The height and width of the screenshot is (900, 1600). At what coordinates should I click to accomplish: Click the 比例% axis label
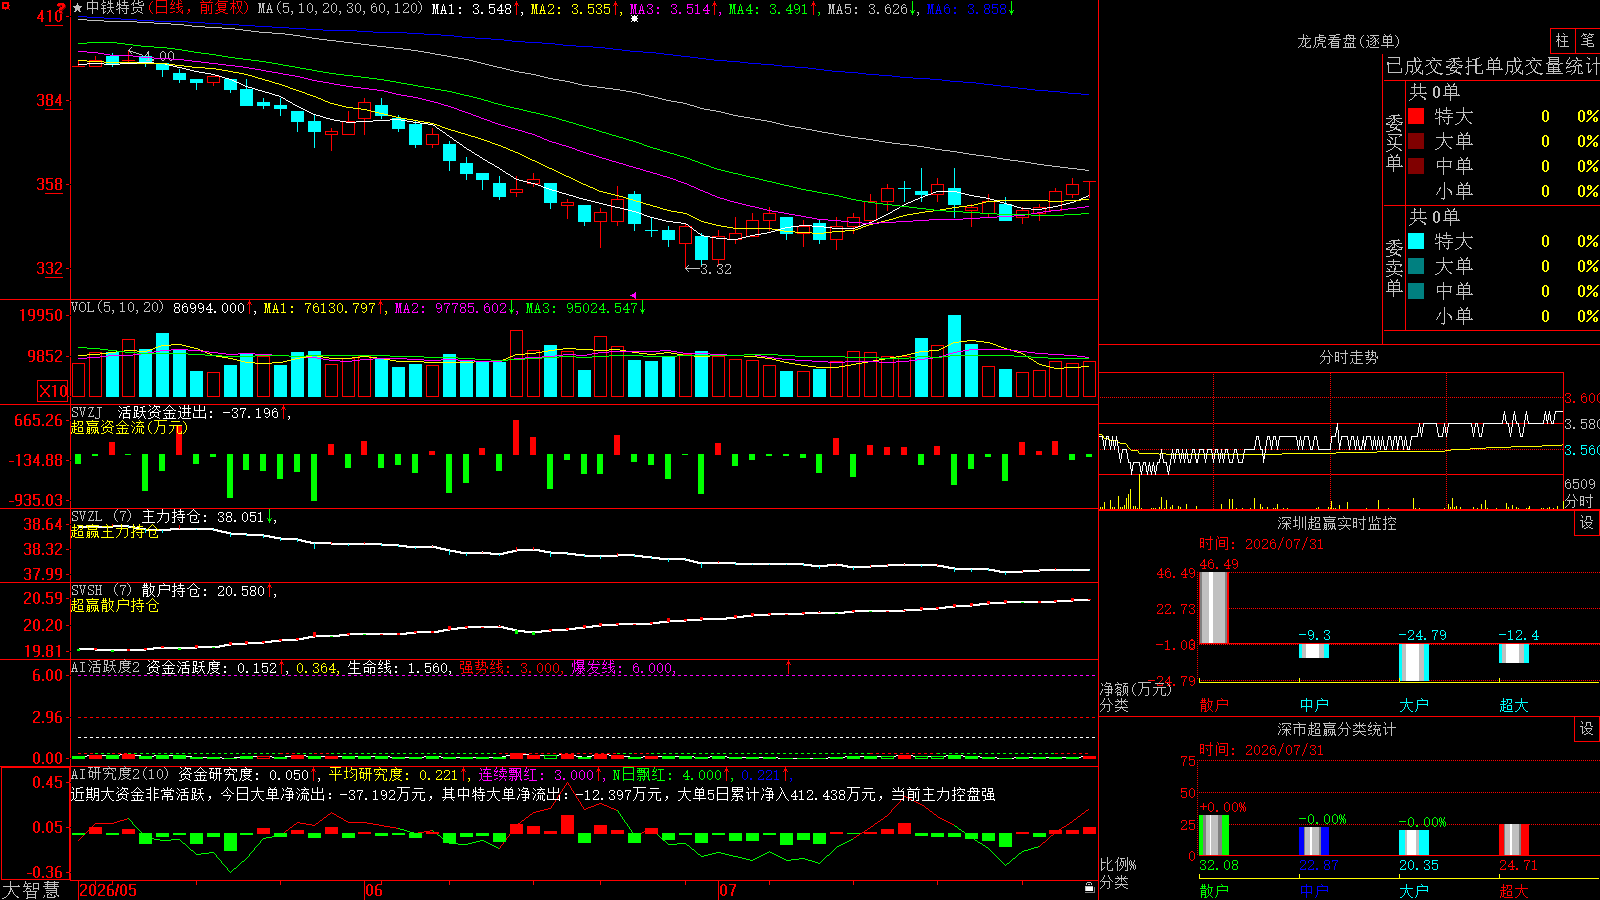pos(1118,865)
